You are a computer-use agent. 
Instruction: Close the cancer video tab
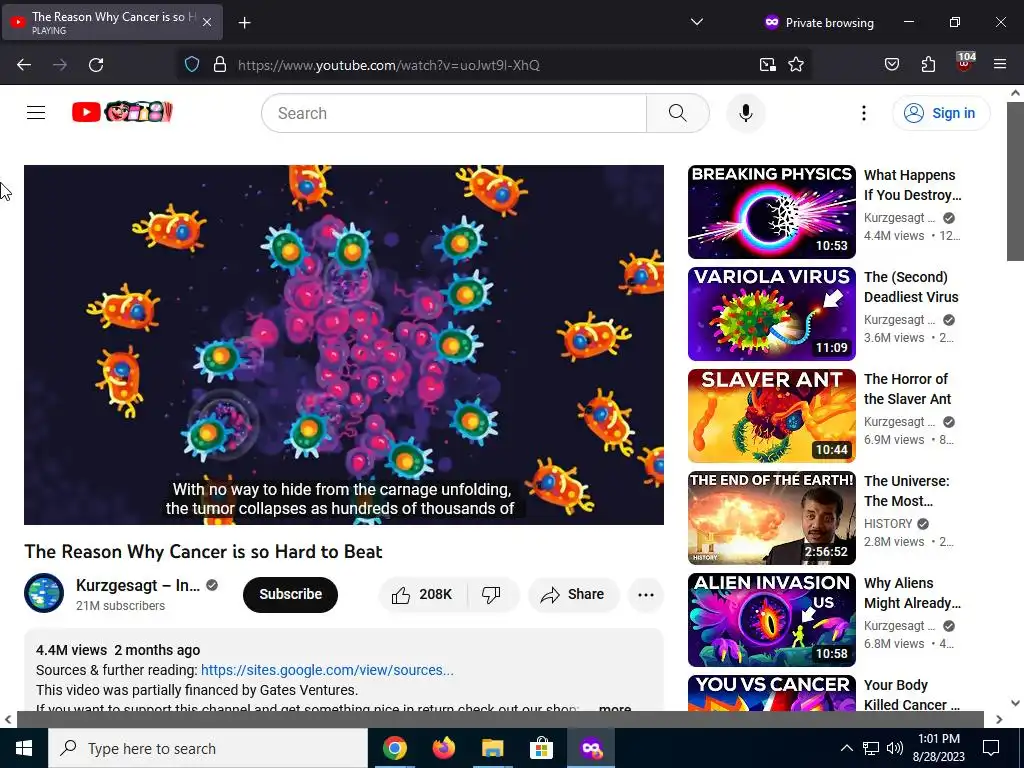pos(206,22)
